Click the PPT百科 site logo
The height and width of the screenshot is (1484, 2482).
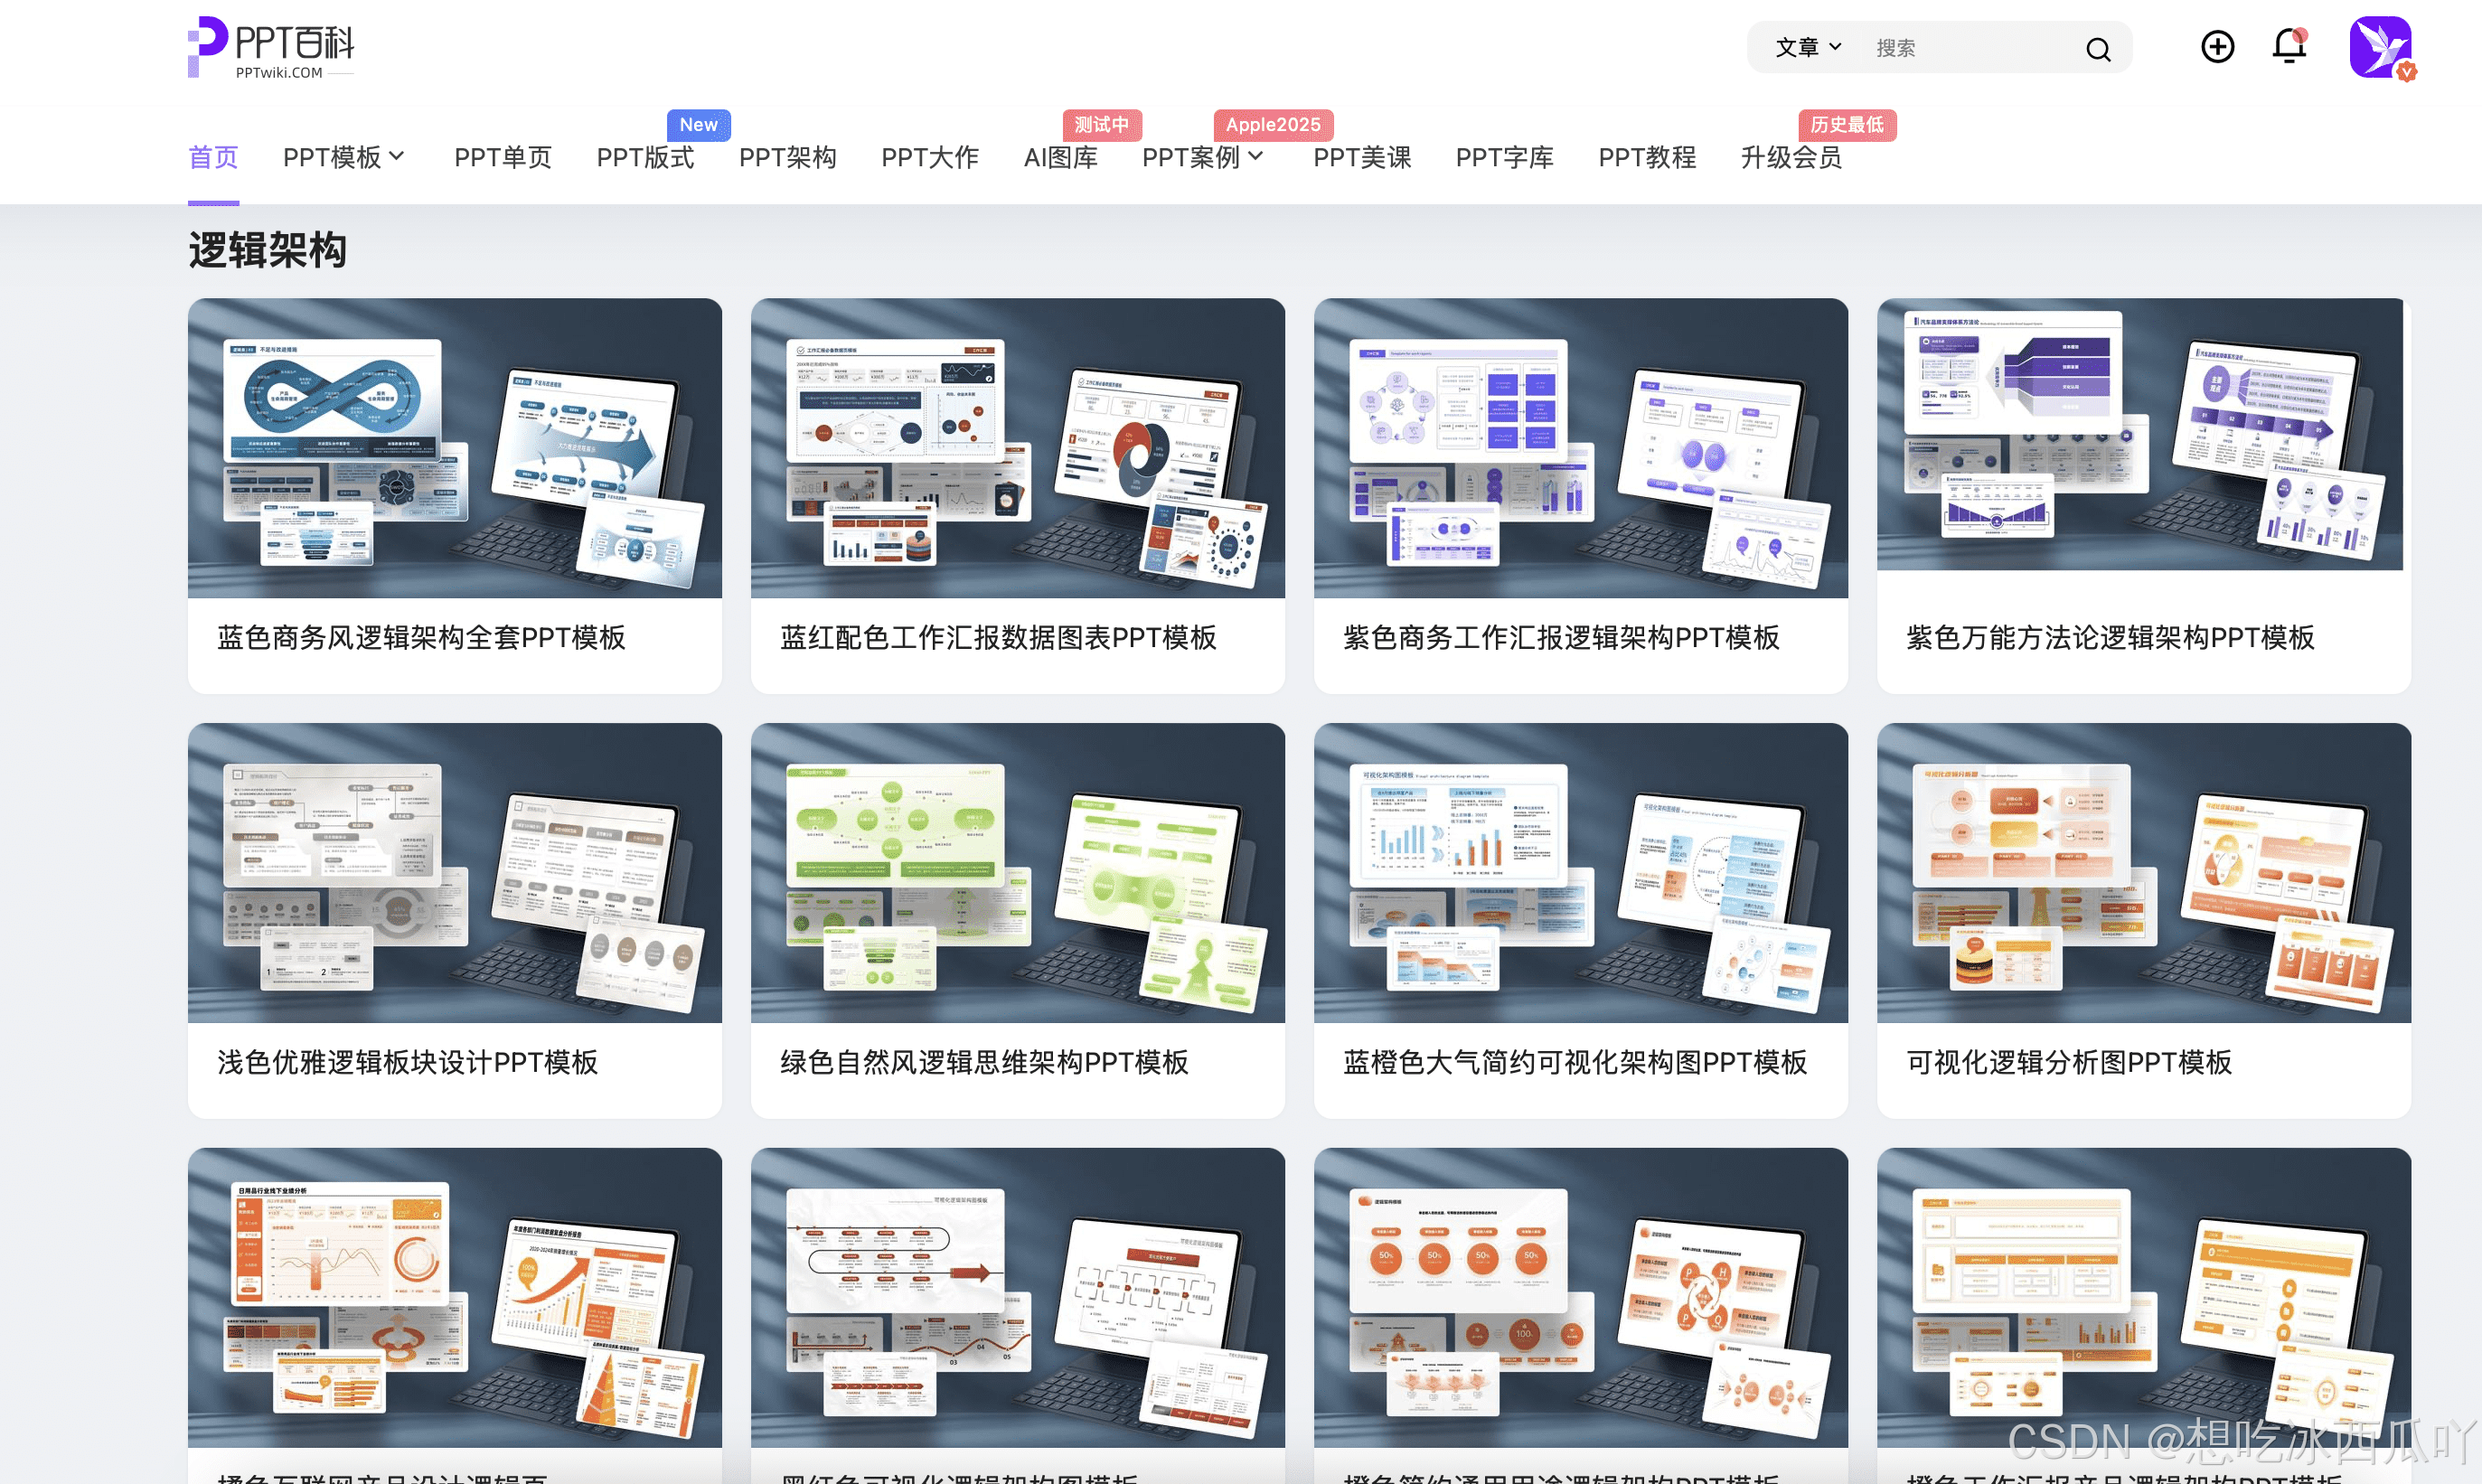[x=271, y=48]
